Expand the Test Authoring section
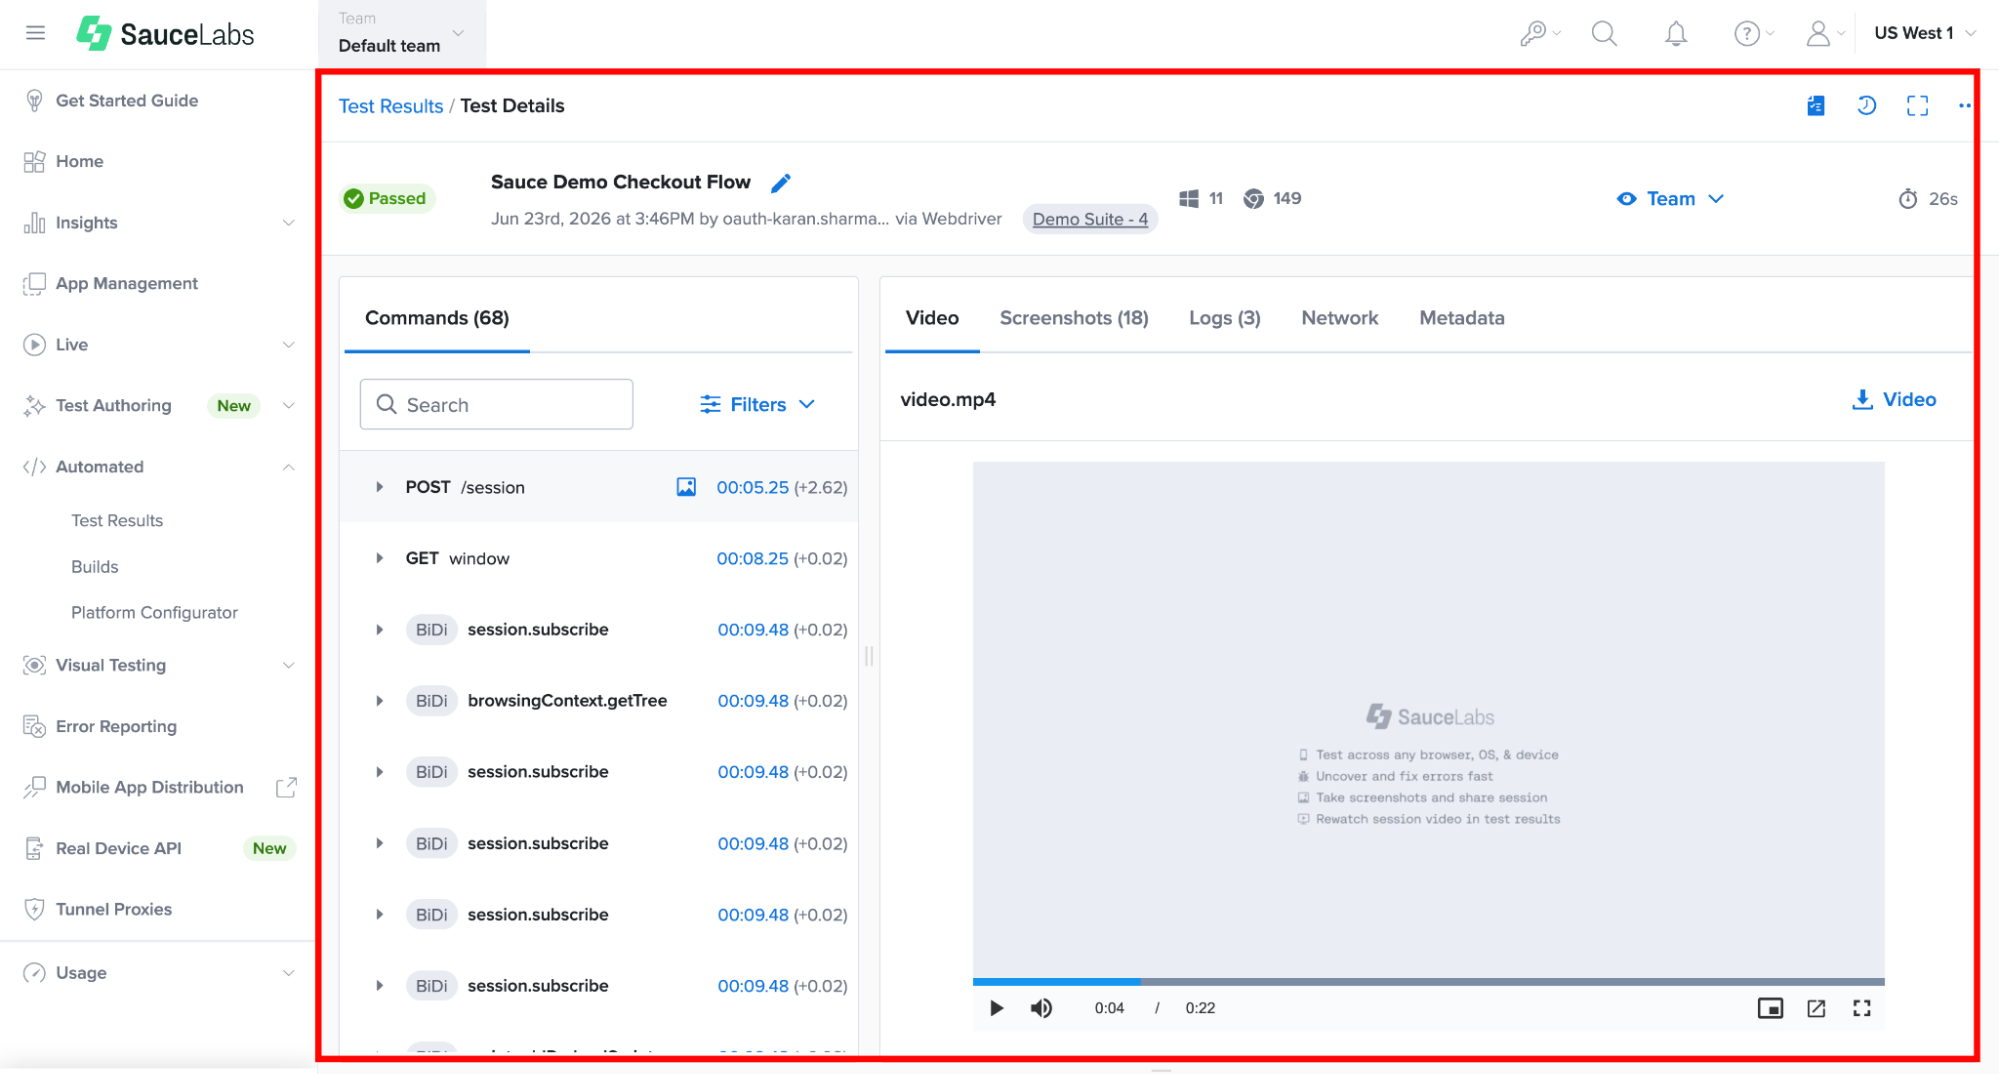1999x1074 pixels. 288,405
